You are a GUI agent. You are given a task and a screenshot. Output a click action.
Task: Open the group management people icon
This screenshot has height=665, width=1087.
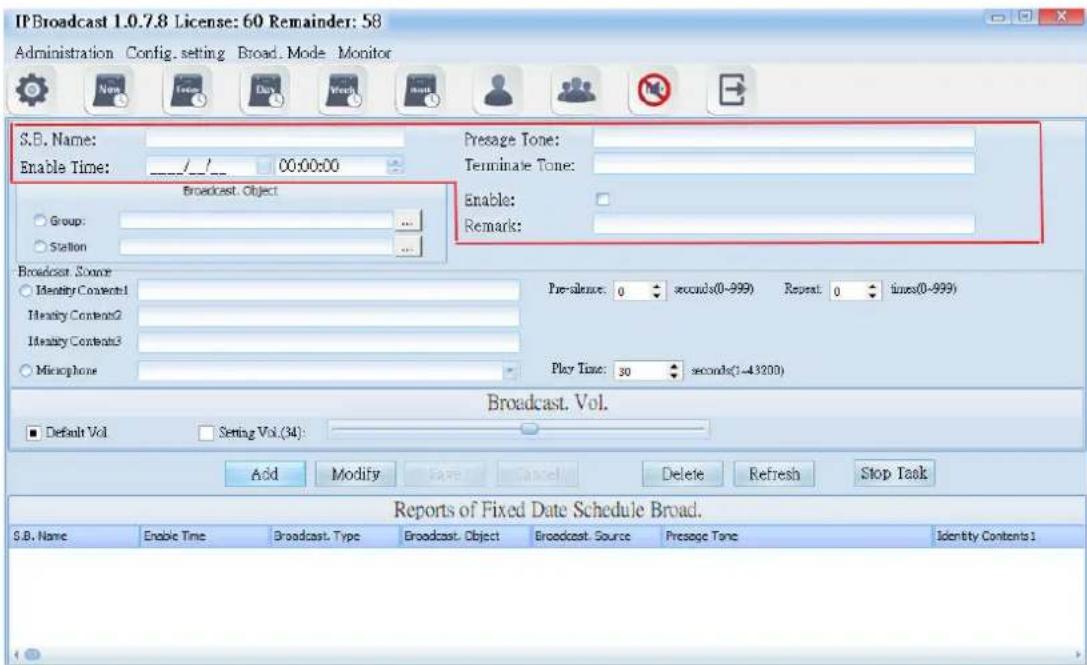576,90
